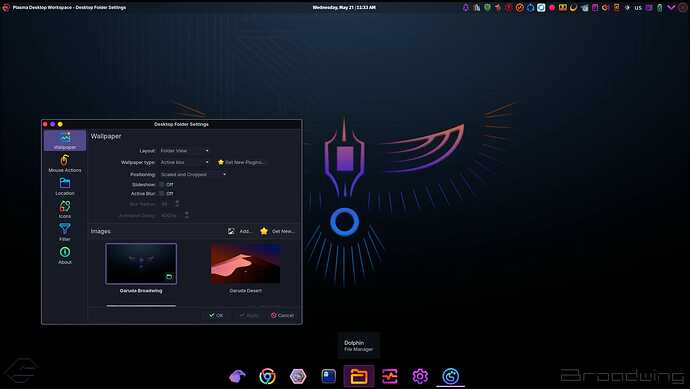Click the green shield tray icon
The height and width of the screenshot is (389, 690).
tap(487, 7)
